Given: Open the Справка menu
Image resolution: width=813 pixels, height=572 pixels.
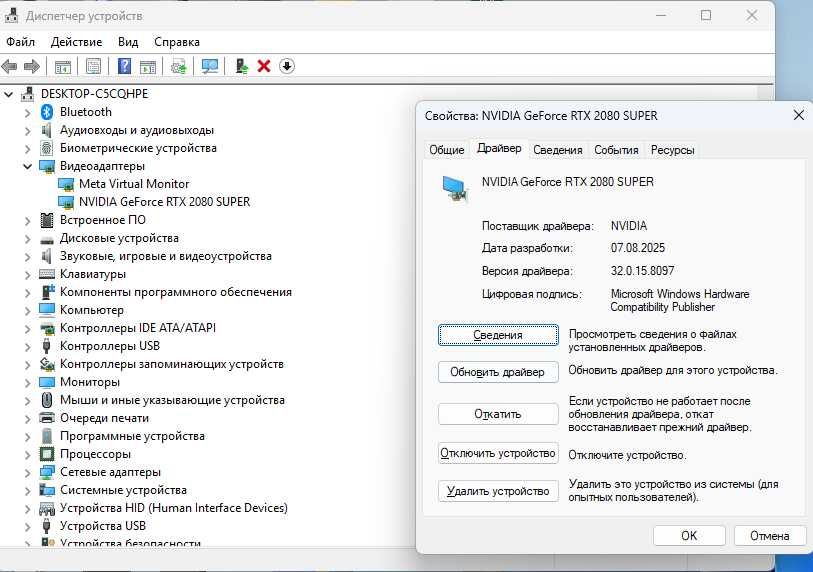Looking at the screenshot, I should (177, 42).
